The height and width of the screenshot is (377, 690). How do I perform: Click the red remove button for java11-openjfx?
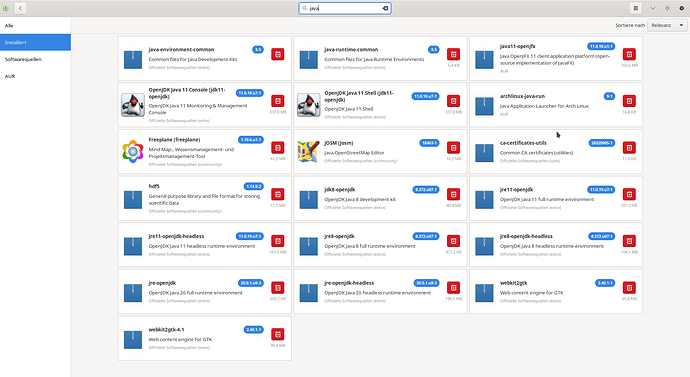629,54
